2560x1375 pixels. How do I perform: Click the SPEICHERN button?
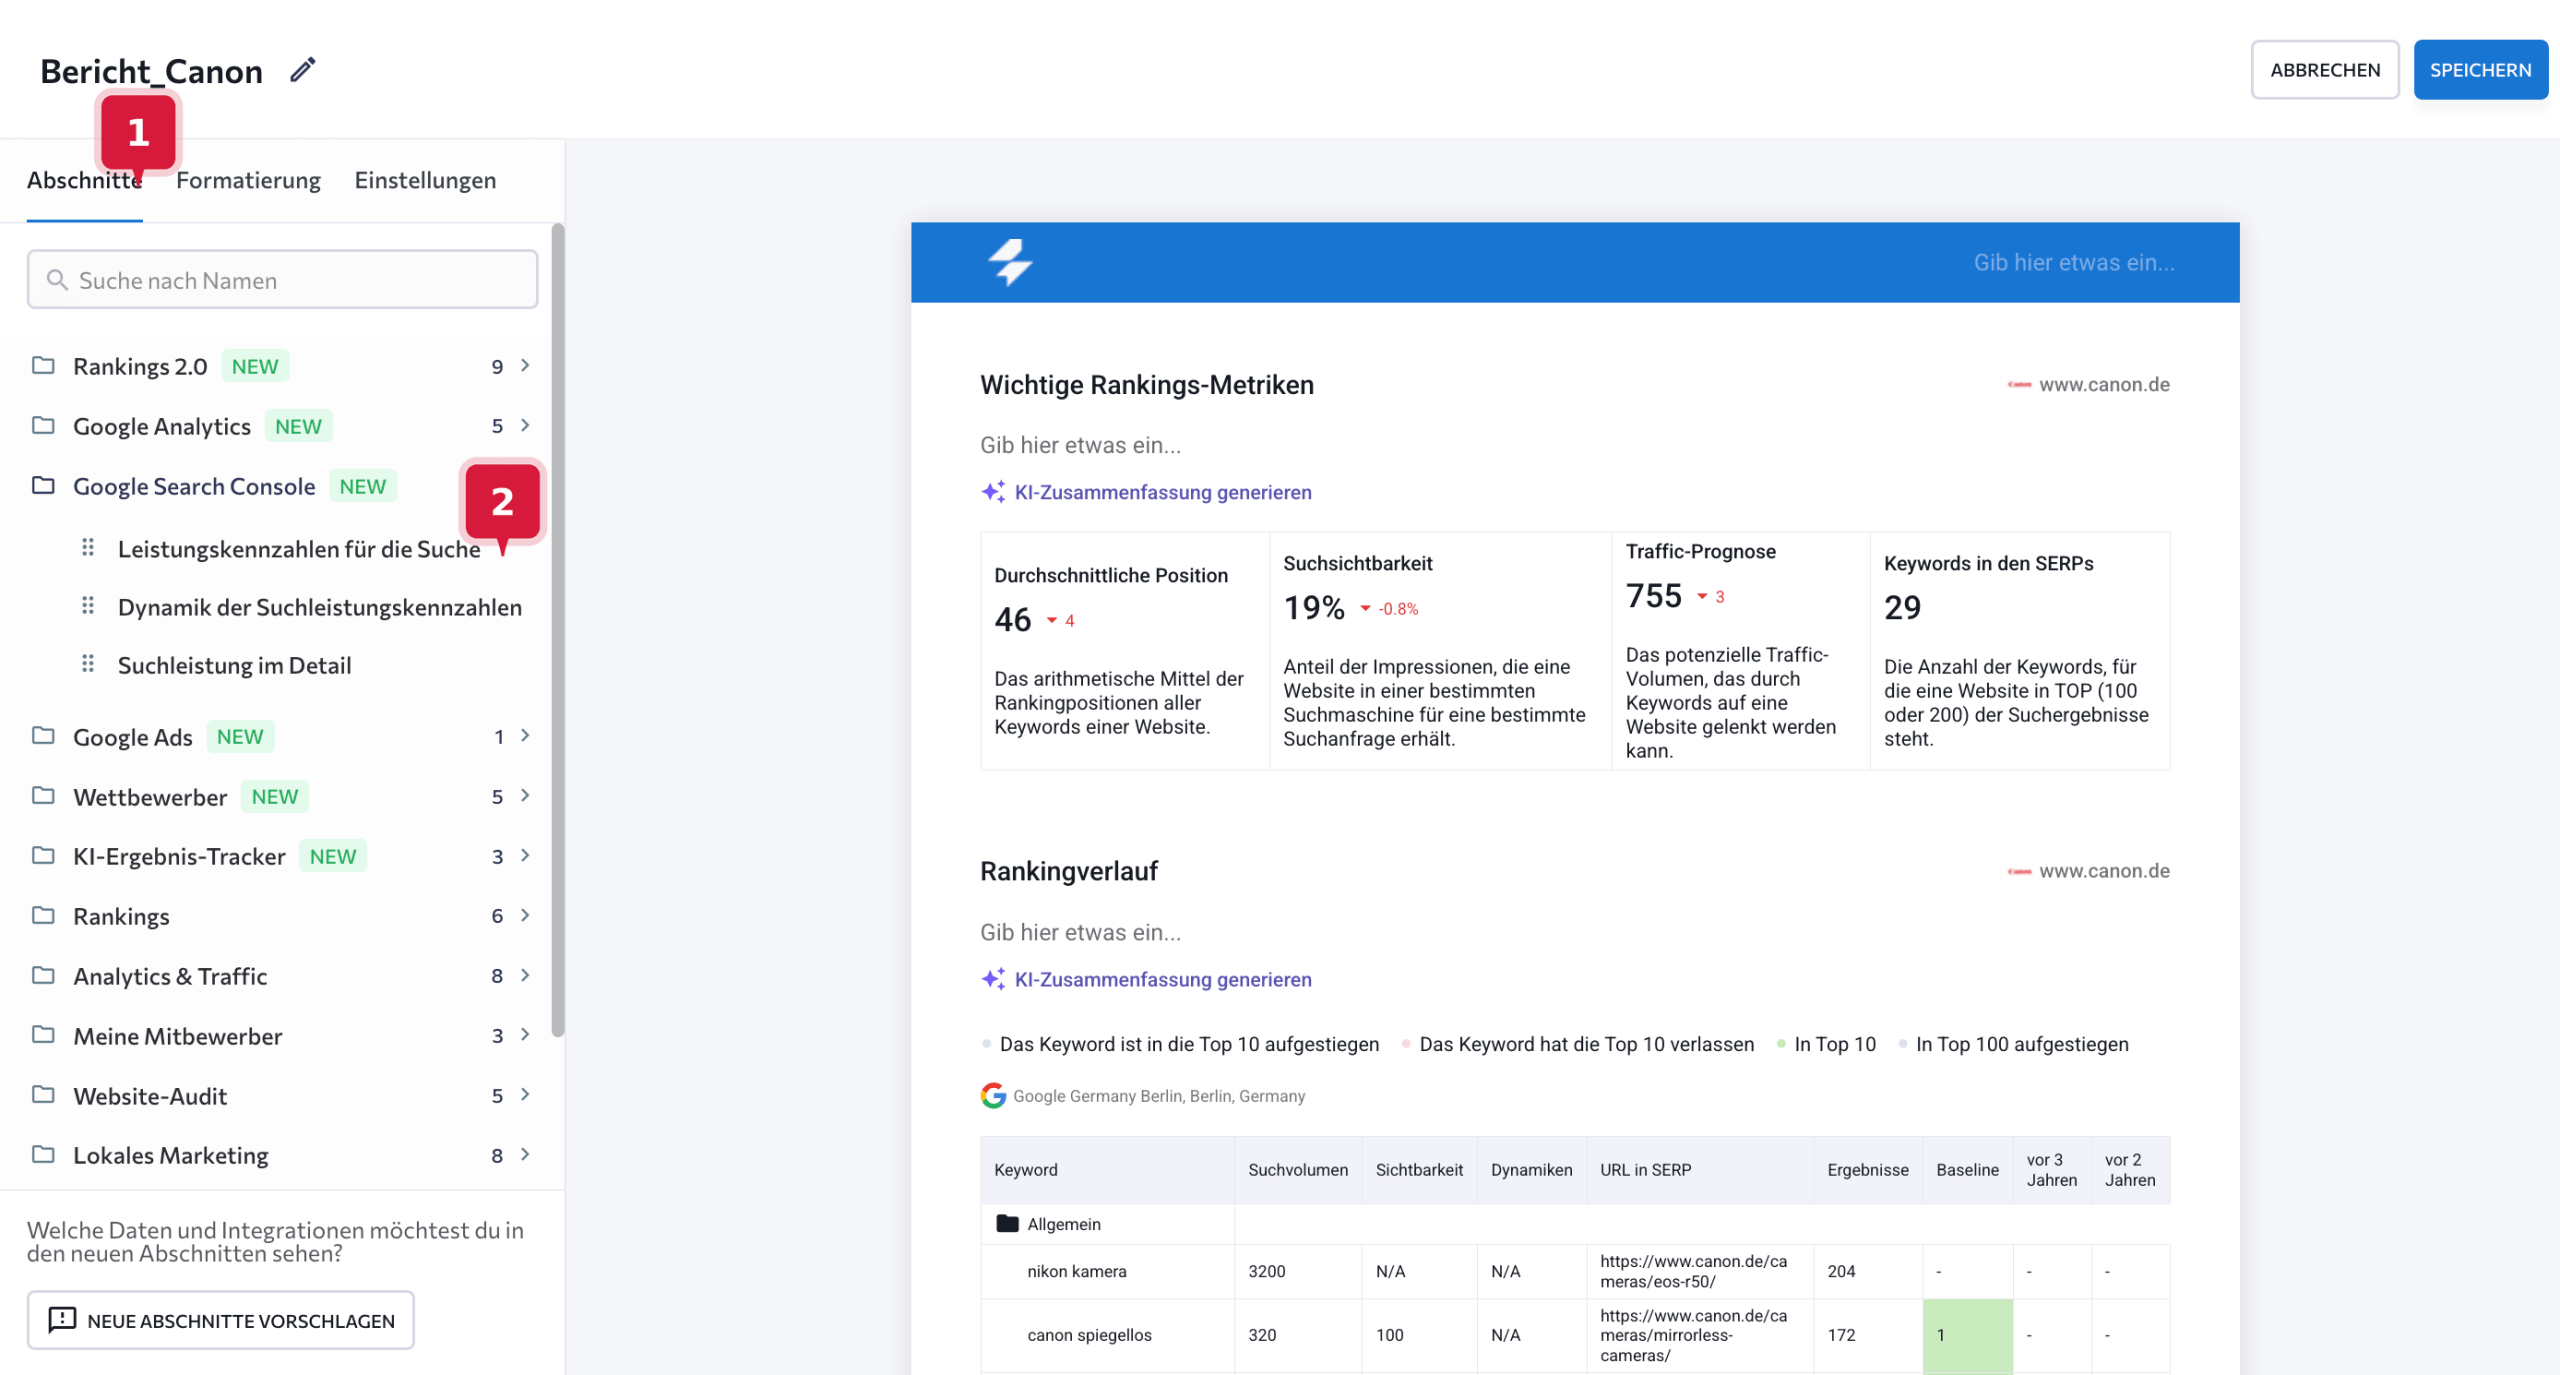2480,70
